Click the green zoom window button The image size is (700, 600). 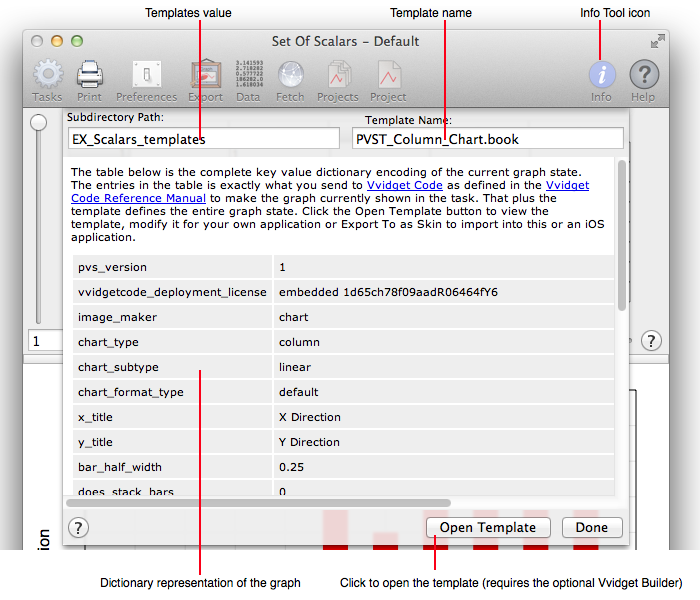tap(77, 41)
